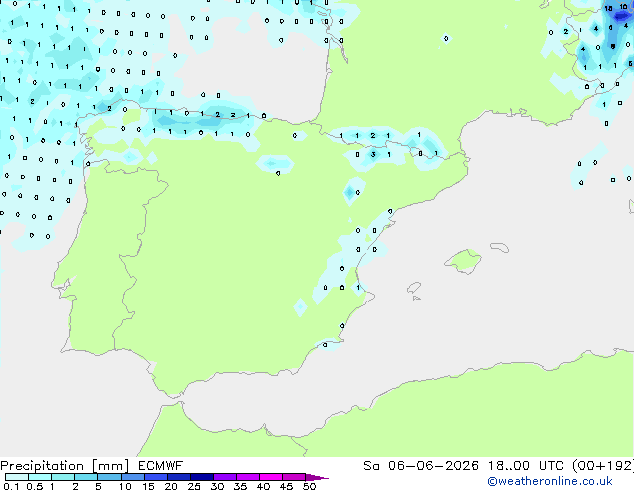Image resolution: width=634 pixels, height=490 pixels.
Task: Click the legend label '0.5'
Action: click(34, 486)
